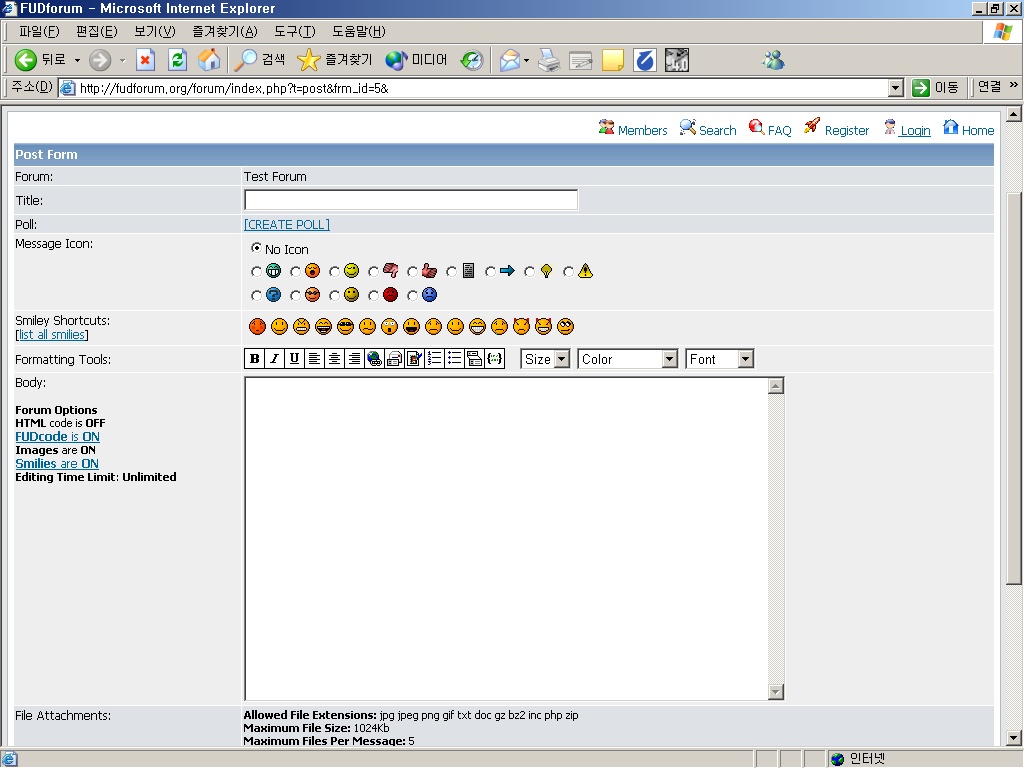
Task: Click inside the Body text area
Action: (507, 539)
